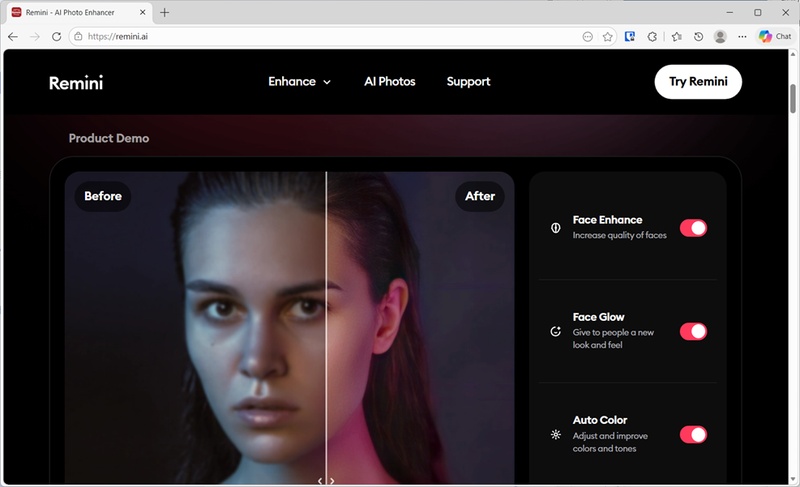The height and width of the screenshot is (487, 800).
Task: Open the browser settings ellipsis menu
Action: [742, 36]
